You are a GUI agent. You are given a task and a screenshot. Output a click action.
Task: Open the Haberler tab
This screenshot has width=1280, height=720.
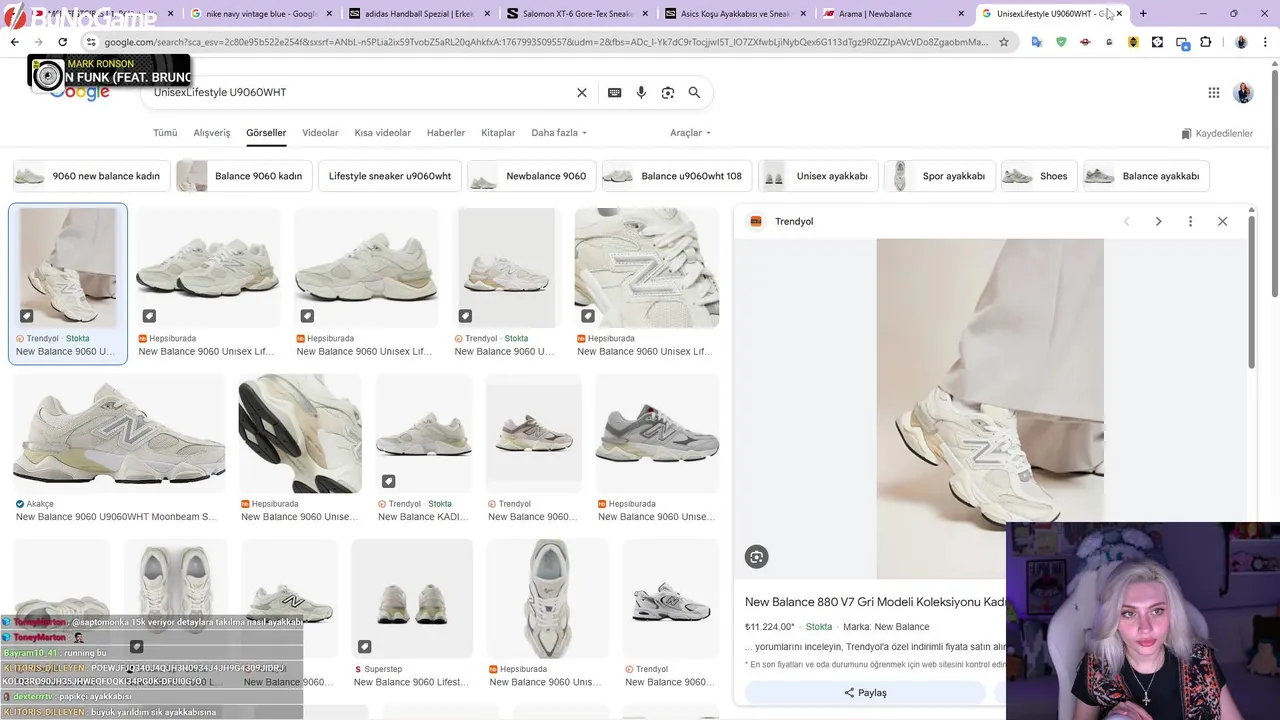coord(446,133)
